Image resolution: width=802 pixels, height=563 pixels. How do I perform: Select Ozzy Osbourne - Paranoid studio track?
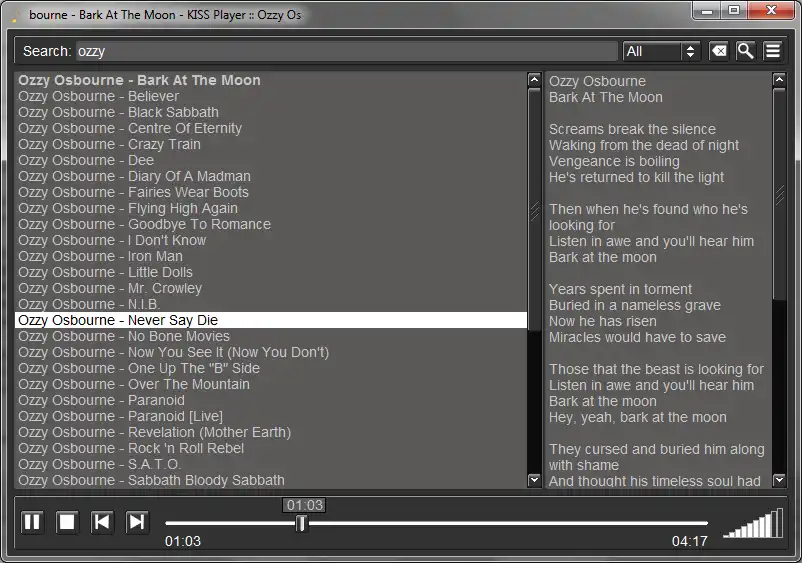pos(271,400)
